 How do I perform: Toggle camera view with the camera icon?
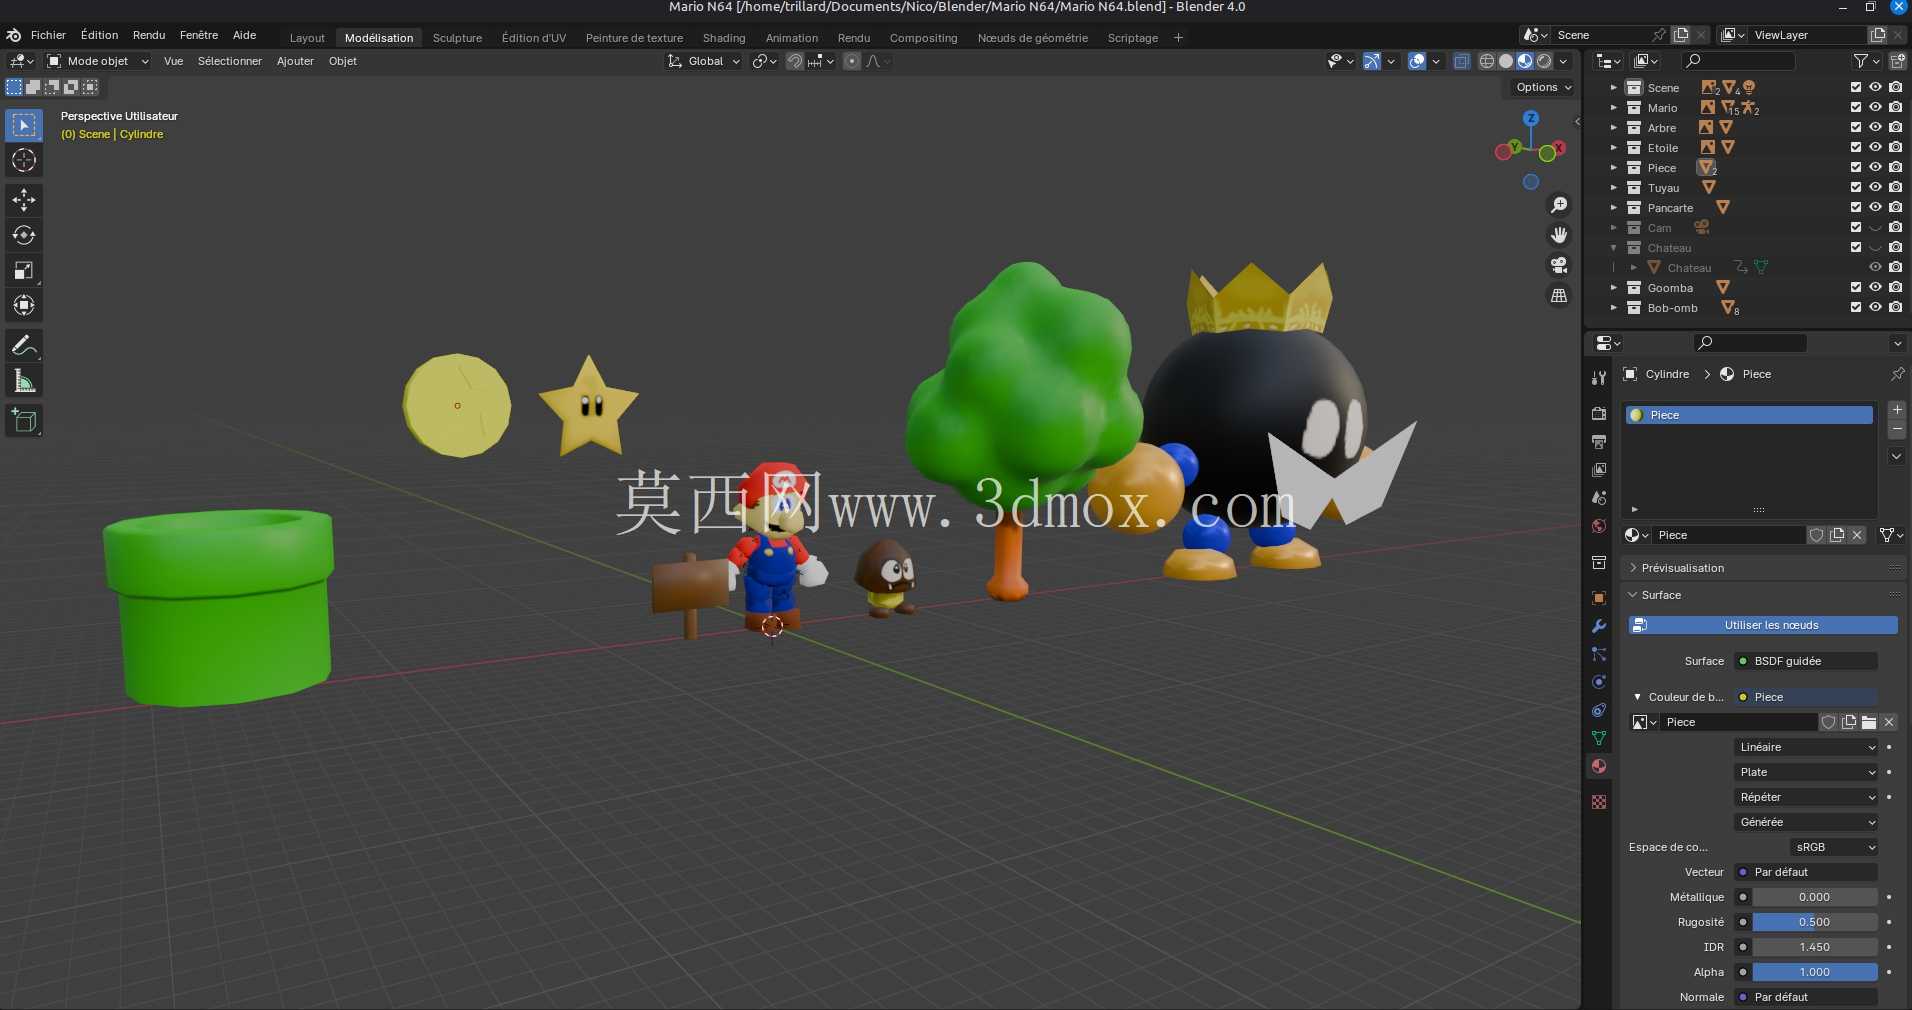(x=1559, y=265)
